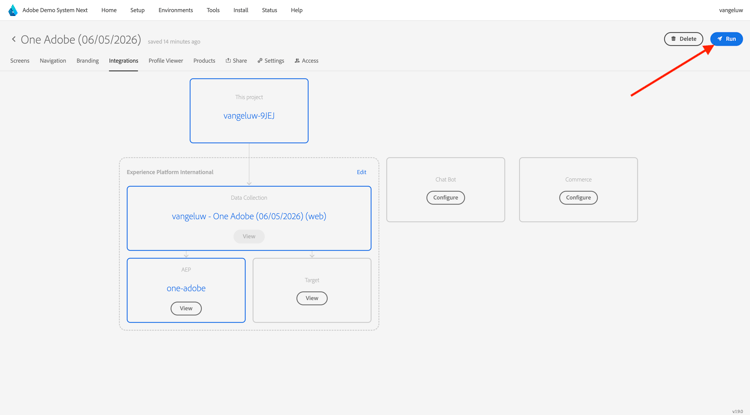Switch to the Screens tab
750x415 pixels.
coord(20,61)
